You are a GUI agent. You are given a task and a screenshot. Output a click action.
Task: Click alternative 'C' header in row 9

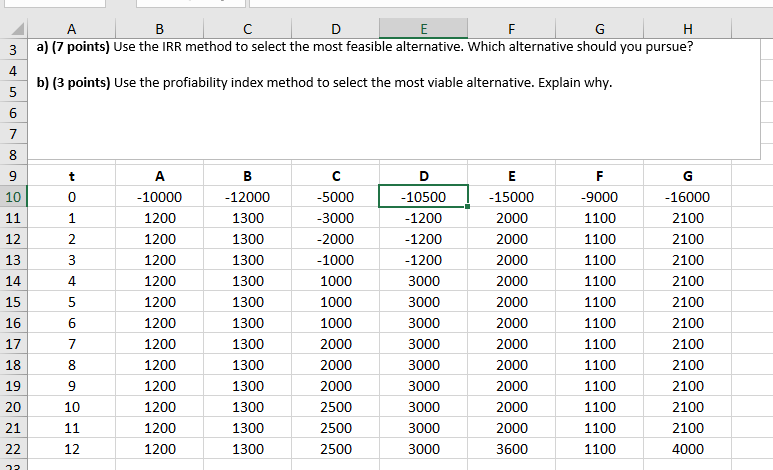tap(336, 176)
